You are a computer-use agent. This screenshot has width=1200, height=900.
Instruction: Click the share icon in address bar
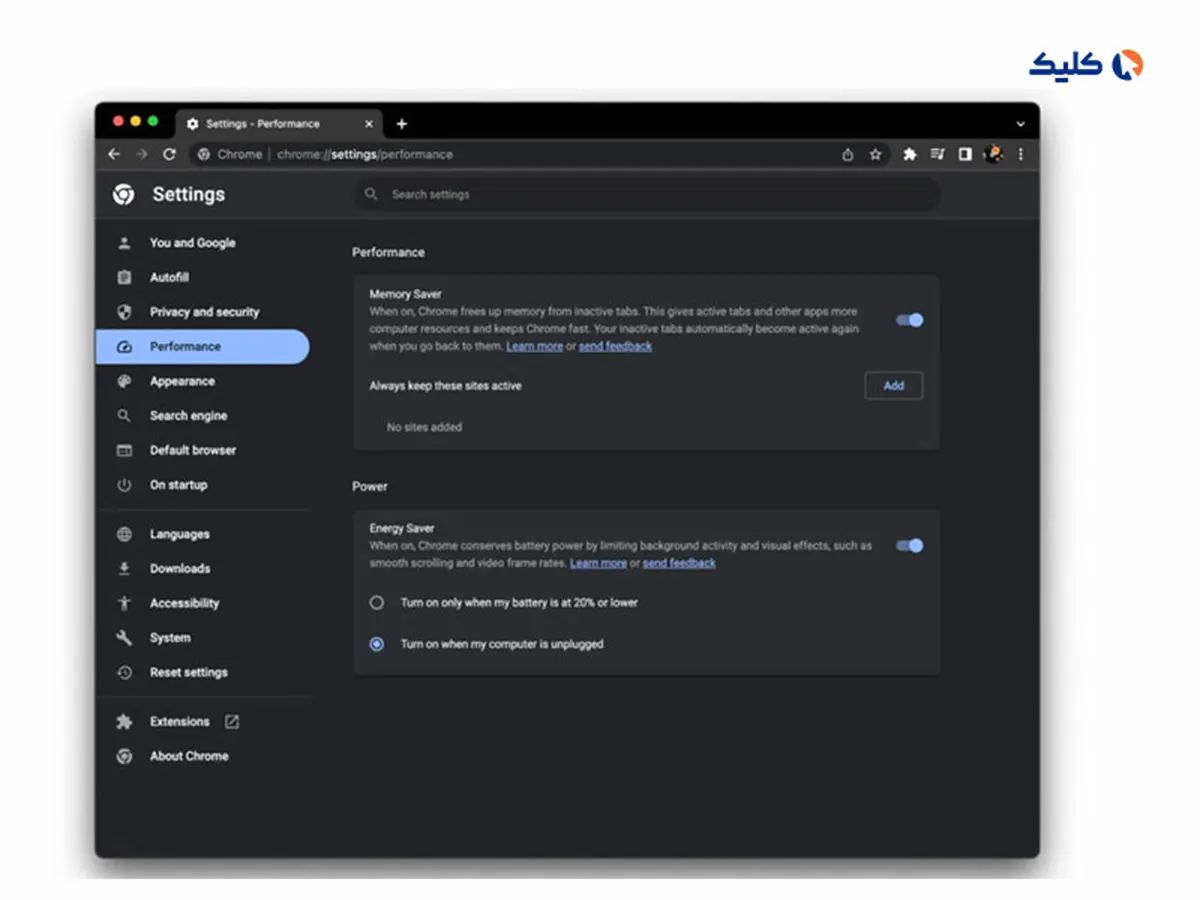pyautogui.click(x=848, y=154)
